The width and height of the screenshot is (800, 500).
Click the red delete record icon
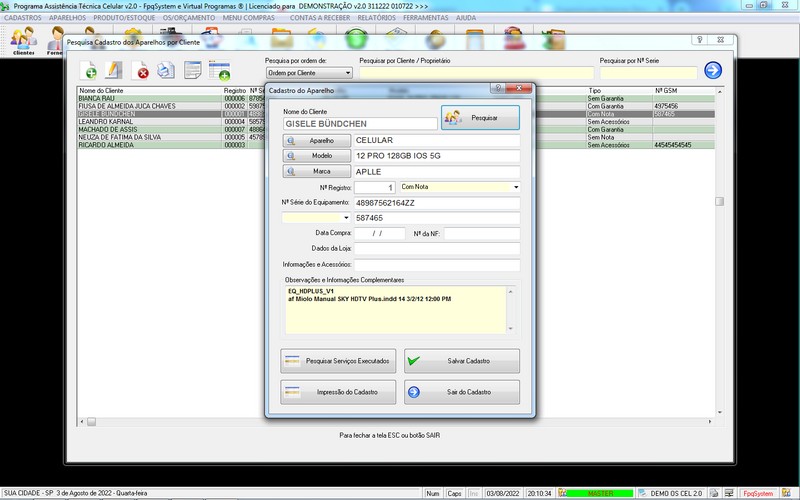142,70
